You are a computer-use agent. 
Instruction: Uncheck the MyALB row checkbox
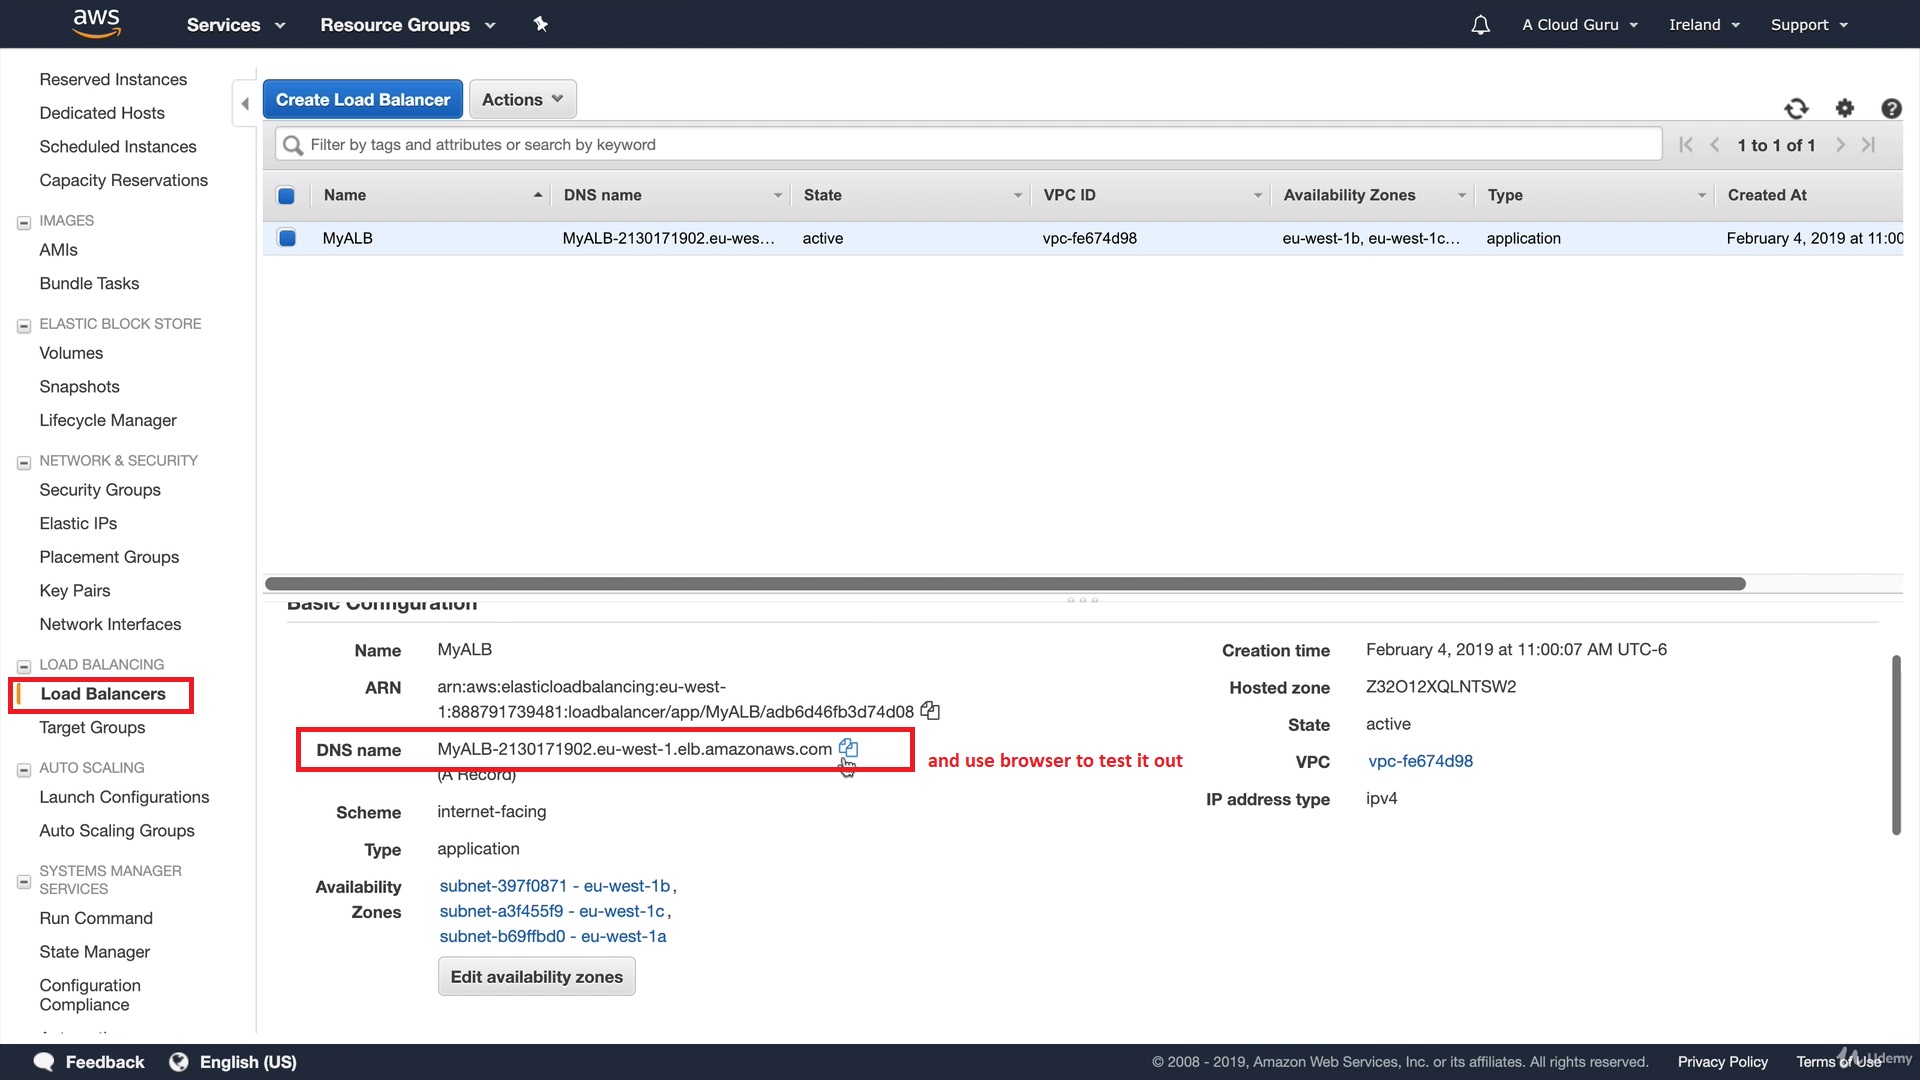point(287,238)
